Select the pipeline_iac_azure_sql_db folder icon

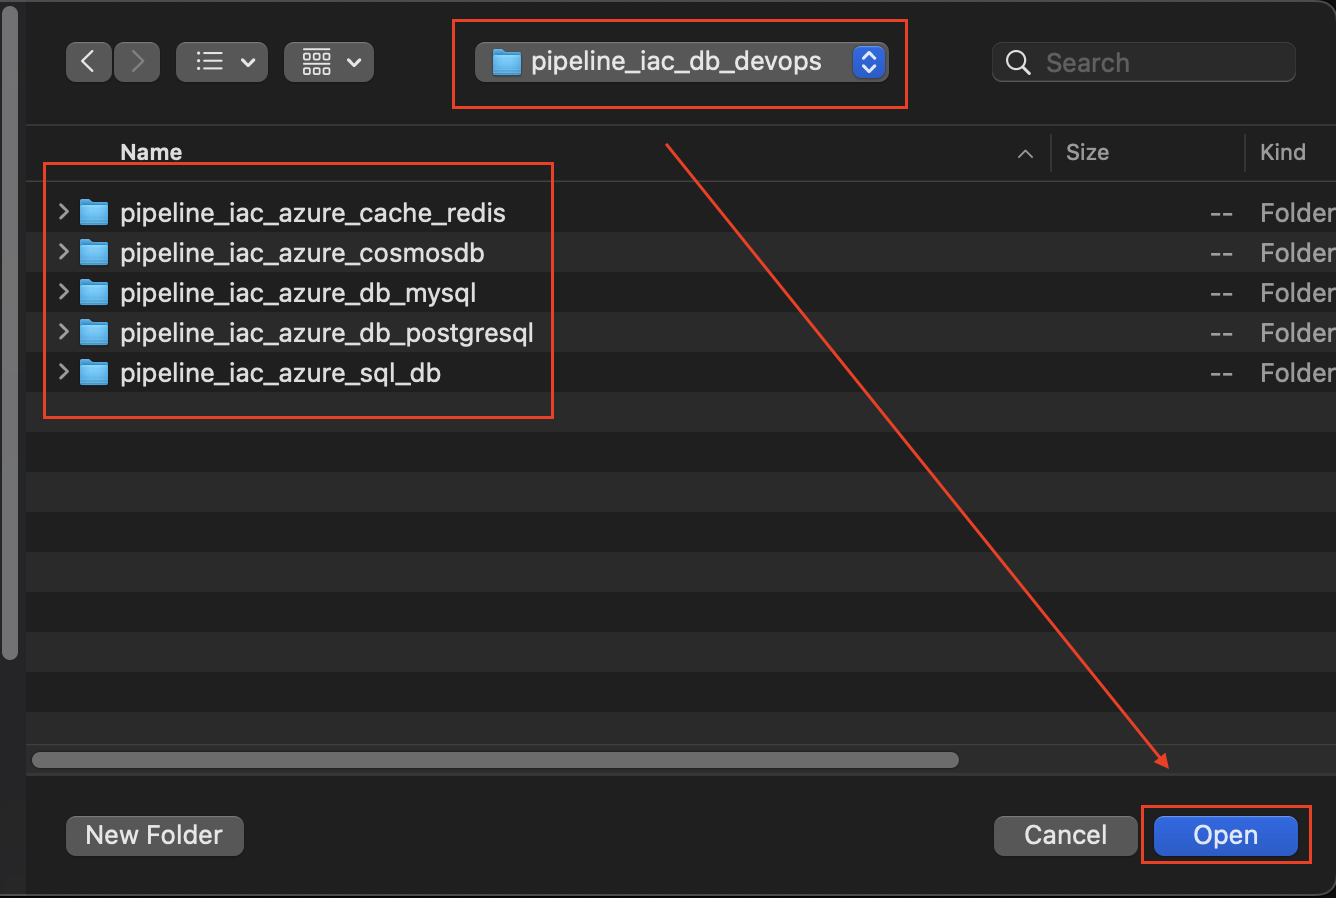tap(94, 373)
